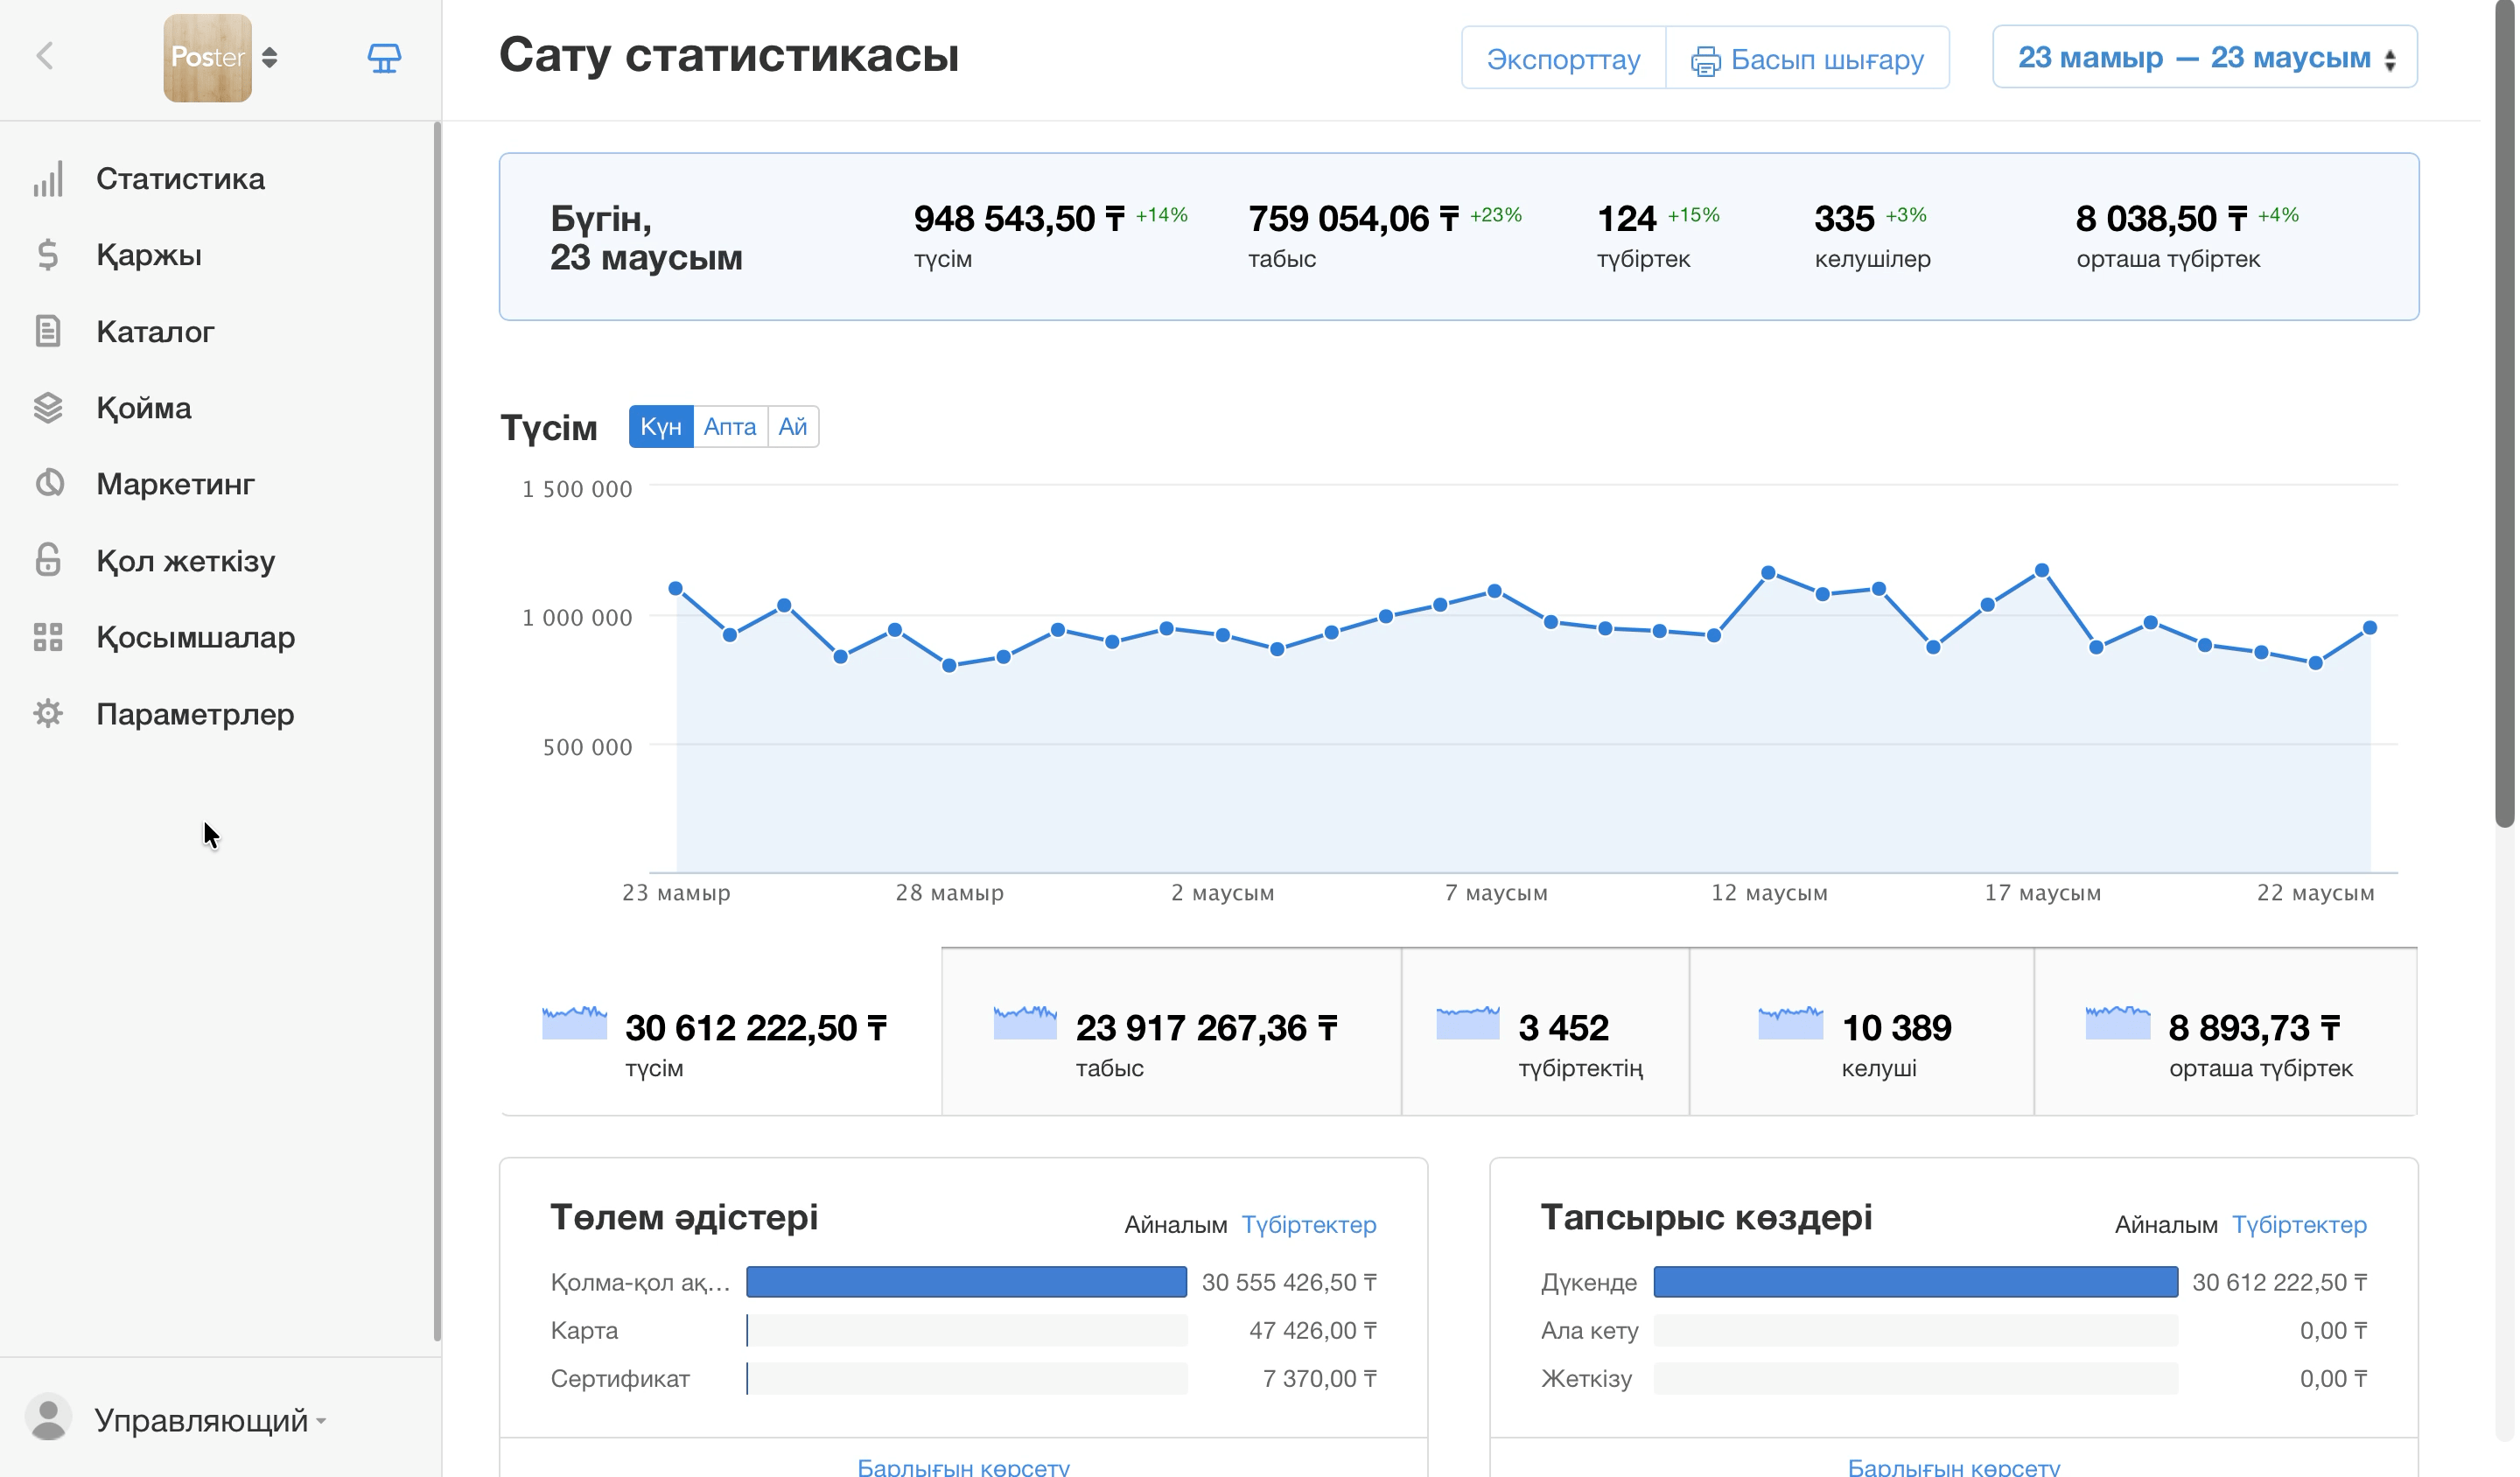The height and width of the screenshot is (1477, 2520).
Task: Click the 17 маусым data point on chart
Action: point(2042,571)
